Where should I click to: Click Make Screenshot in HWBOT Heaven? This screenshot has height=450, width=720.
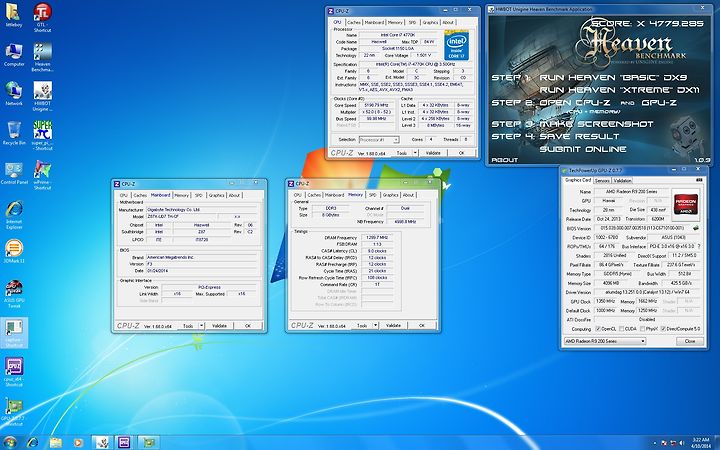tap(596, 124)
